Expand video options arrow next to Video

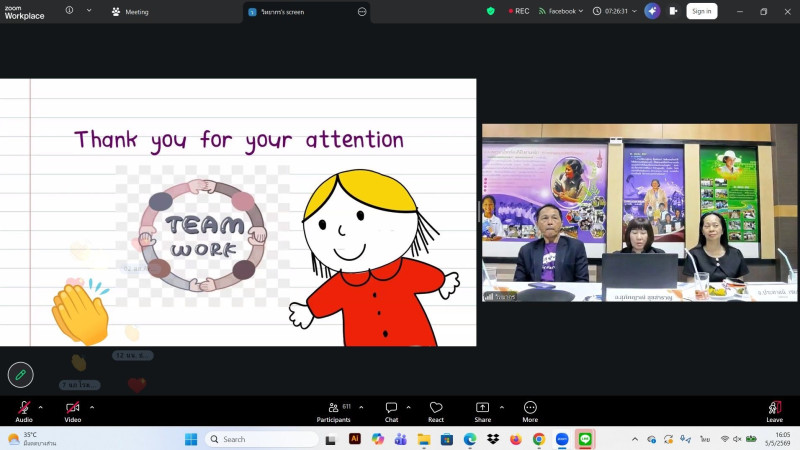pyautogui.click(x=92, y=407)
